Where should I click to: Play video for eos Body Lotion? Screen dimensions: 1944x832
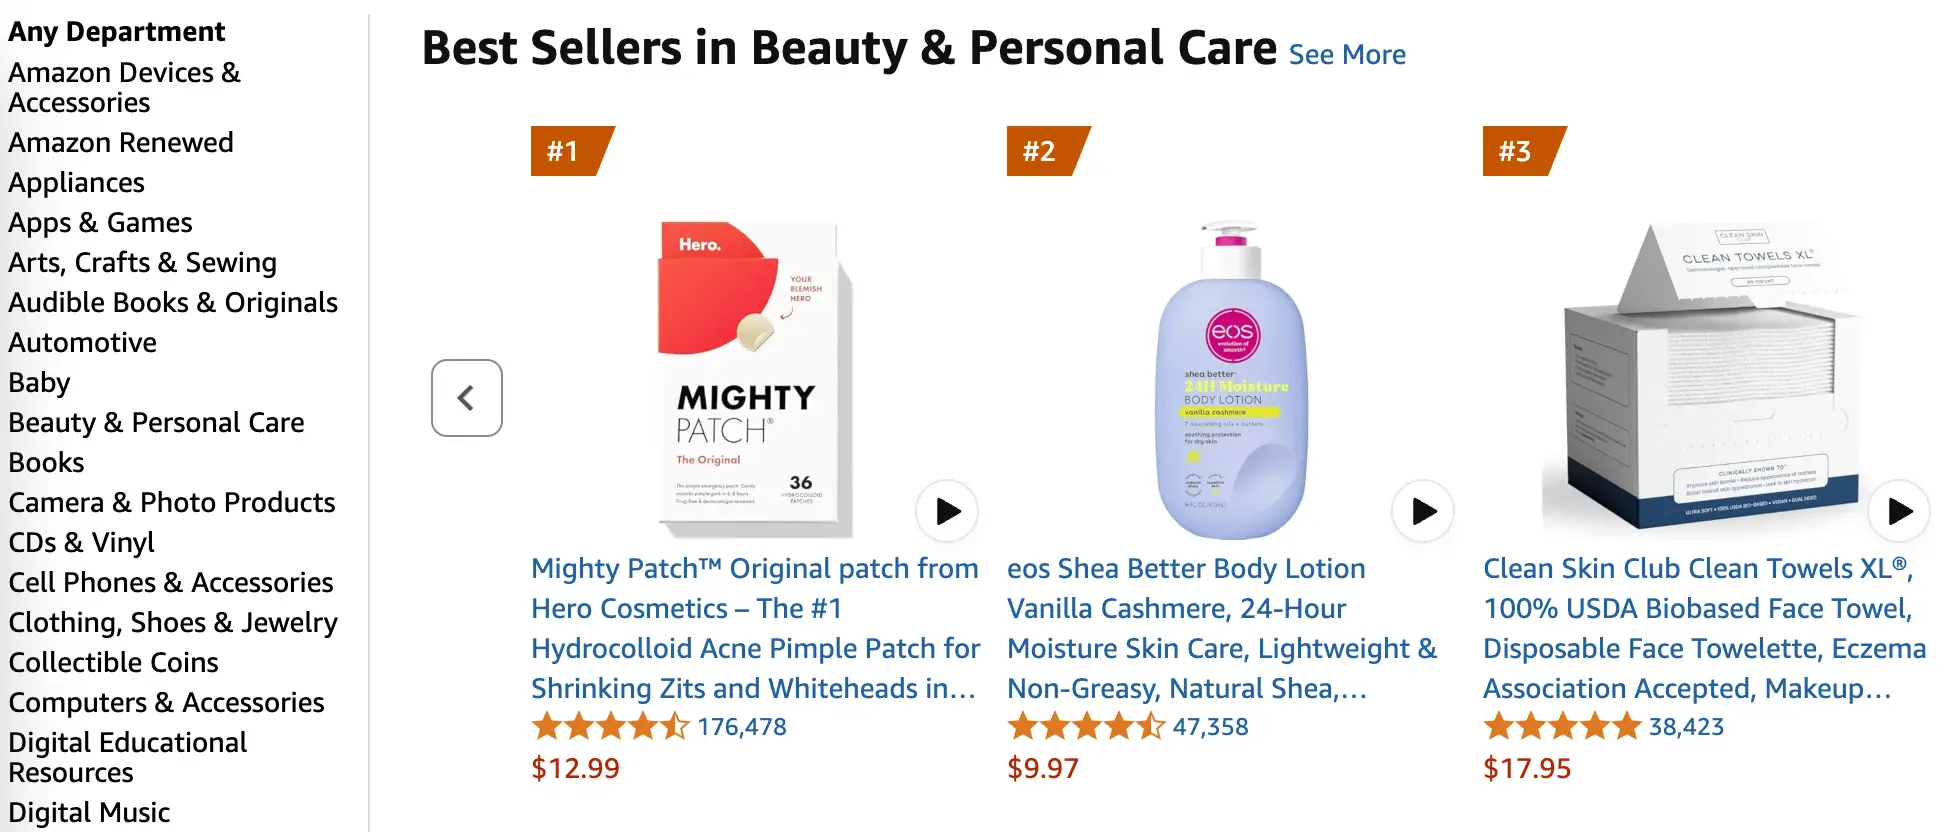(1423, 511)
